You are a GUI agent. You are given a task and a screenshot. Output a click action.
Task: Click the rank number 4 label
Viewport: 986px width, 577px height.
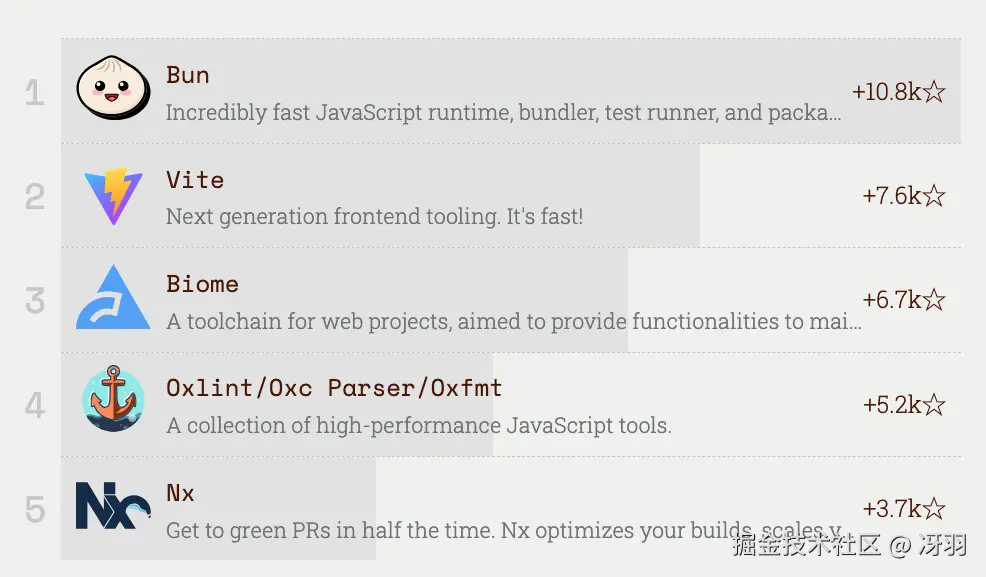click(x=35, y=406)
